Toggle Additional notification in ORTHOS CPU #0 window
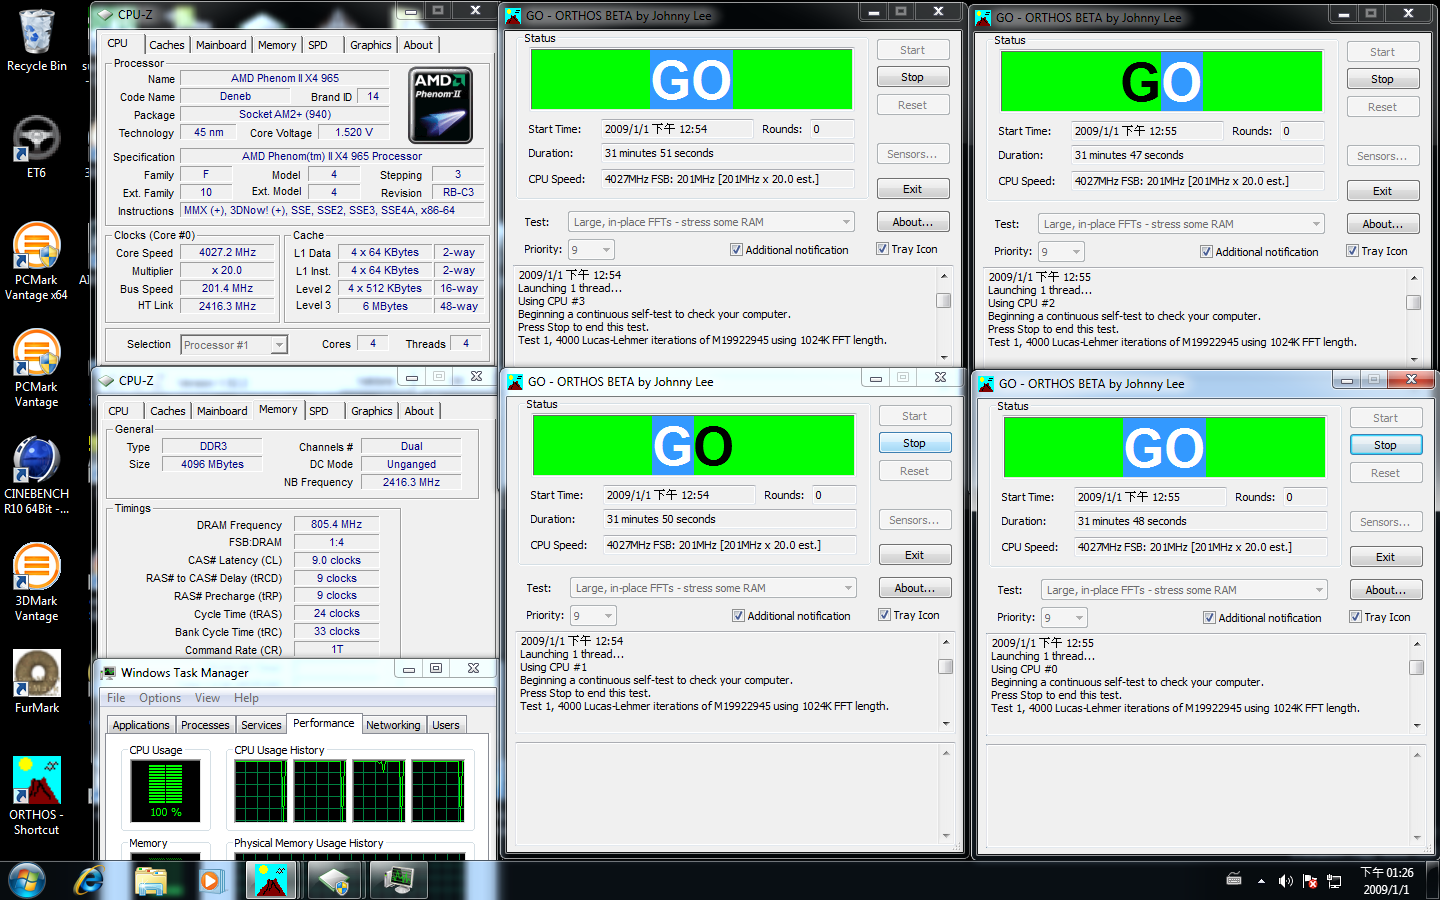 pyautogui.click(x=1209, y=618)
